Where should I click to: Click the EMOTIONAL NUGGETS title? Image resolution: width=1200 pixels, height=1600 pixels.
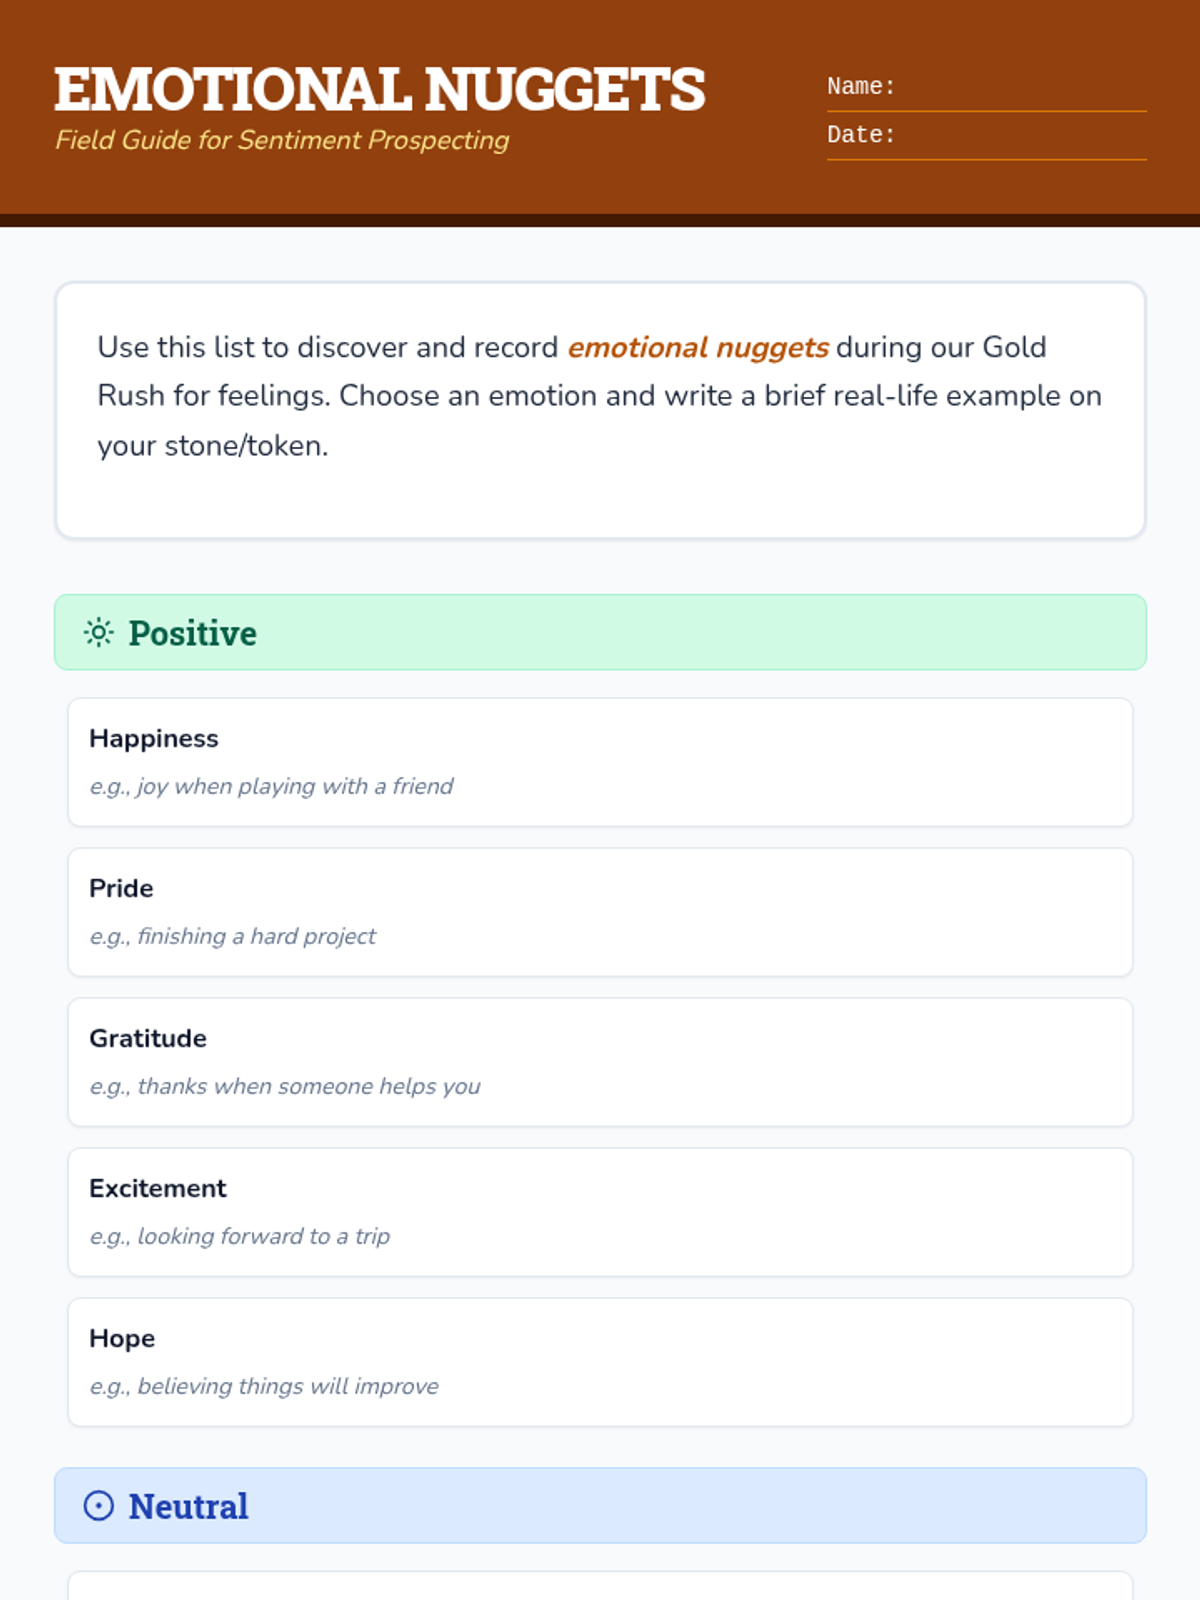[x=379, y=89]
